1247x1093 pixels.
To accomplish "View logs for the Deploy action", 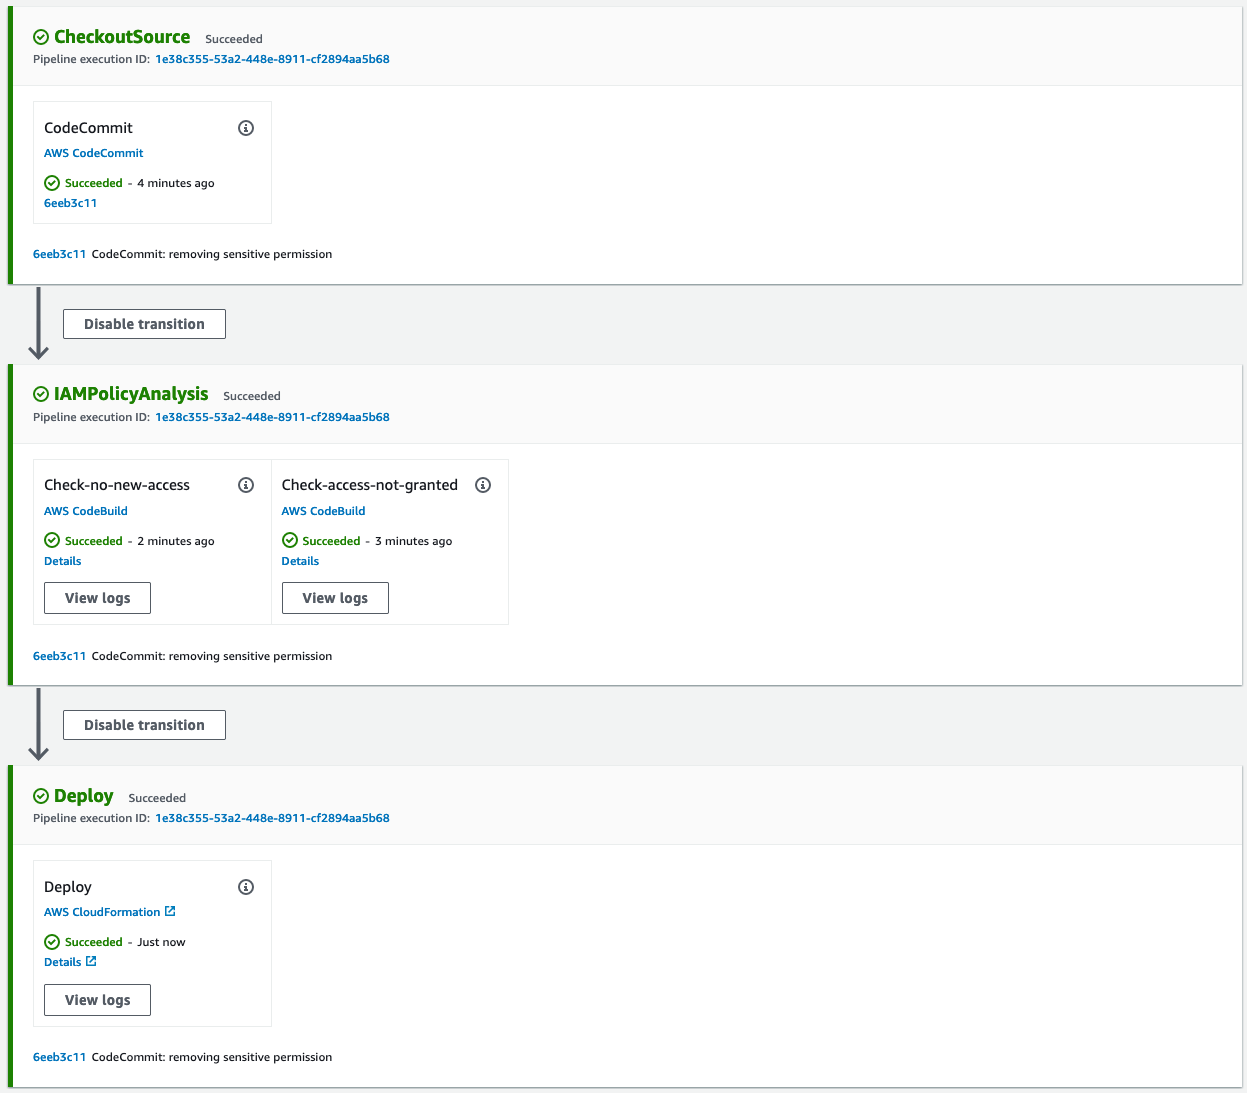I will click(x=97, y=999).
